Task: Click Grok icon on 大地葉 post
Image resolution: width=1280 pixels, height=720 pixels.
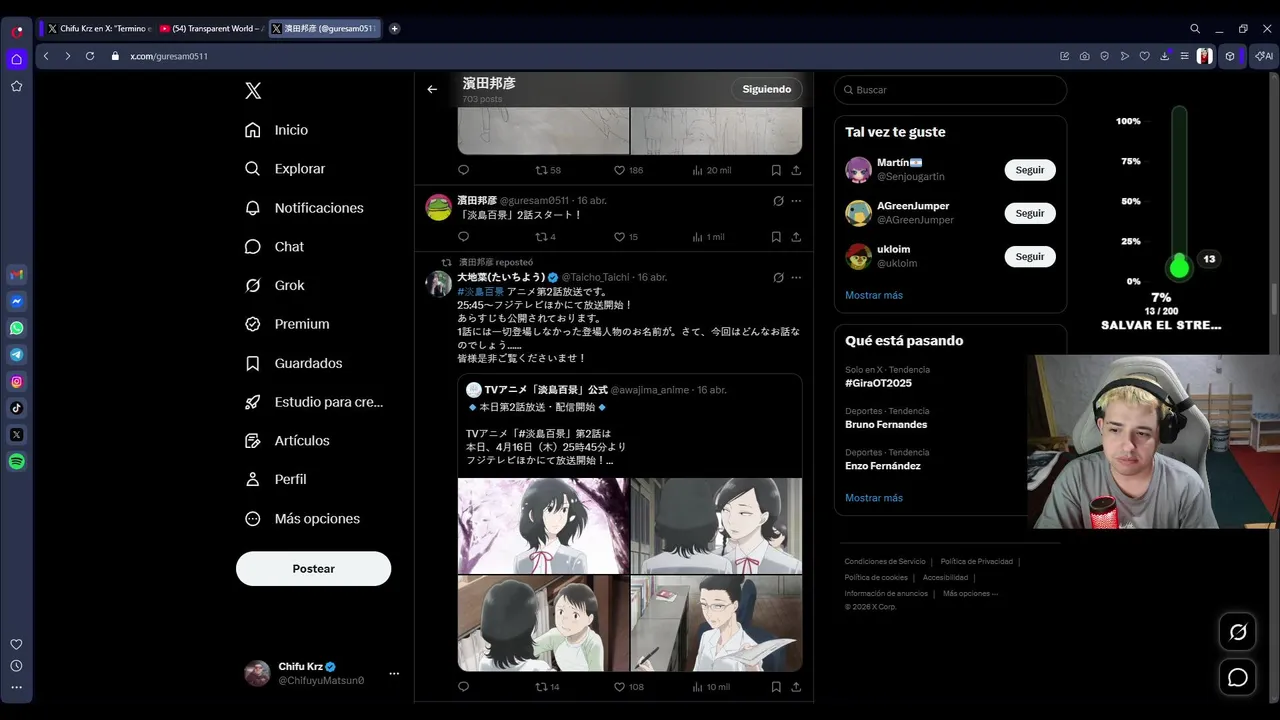Action: [x=778, y=277]
